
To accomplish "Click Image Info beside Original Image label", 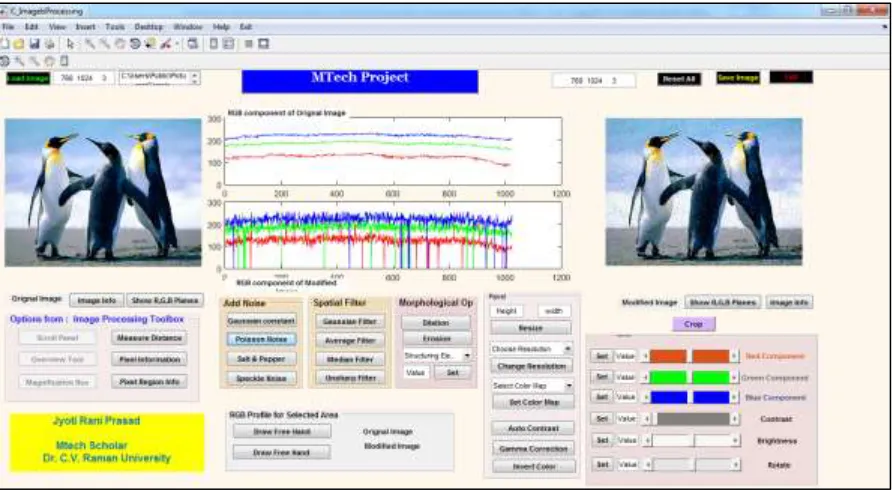I will click(96, 300).
